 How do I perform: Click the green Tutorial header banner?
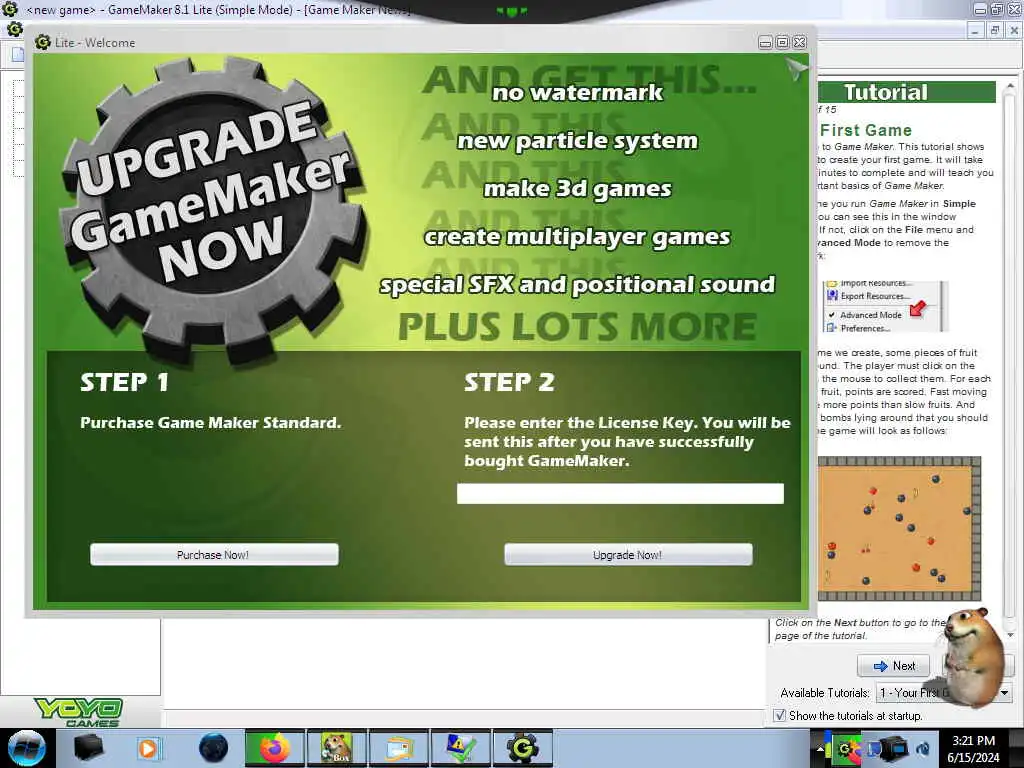coord(906,92)
